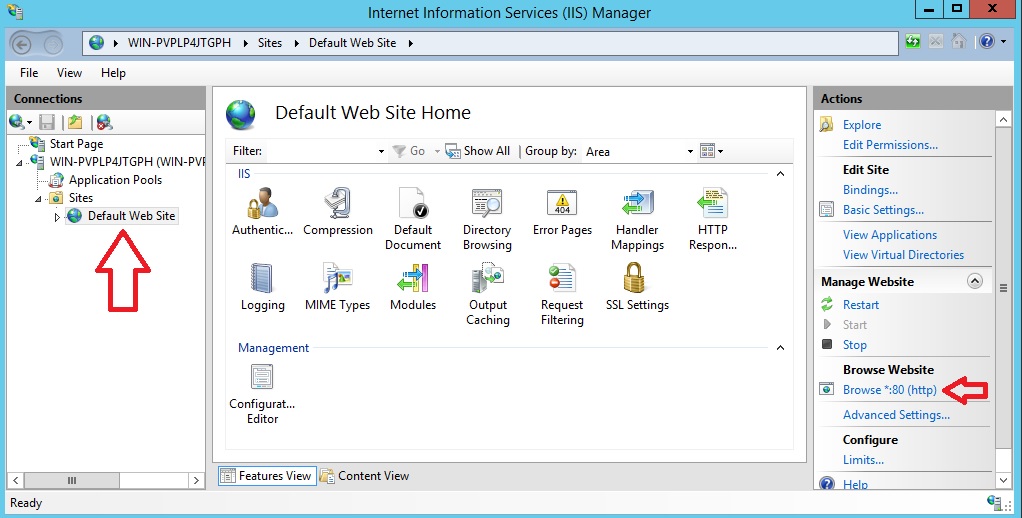The width and height of the screenshot is (1022, 518).
Task: Stop the website
Action: point(854,345)
